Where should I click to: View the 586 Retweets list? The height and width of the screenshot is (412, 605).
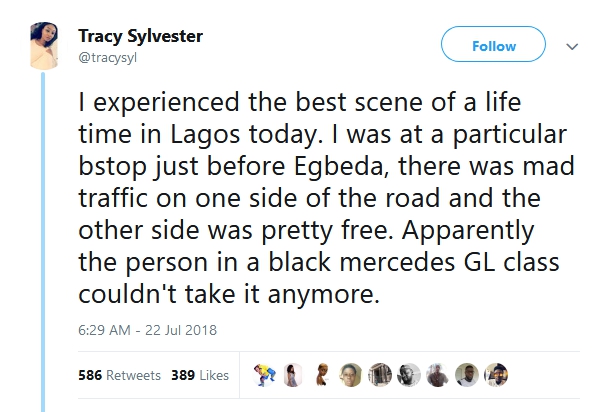click(119, 375)
